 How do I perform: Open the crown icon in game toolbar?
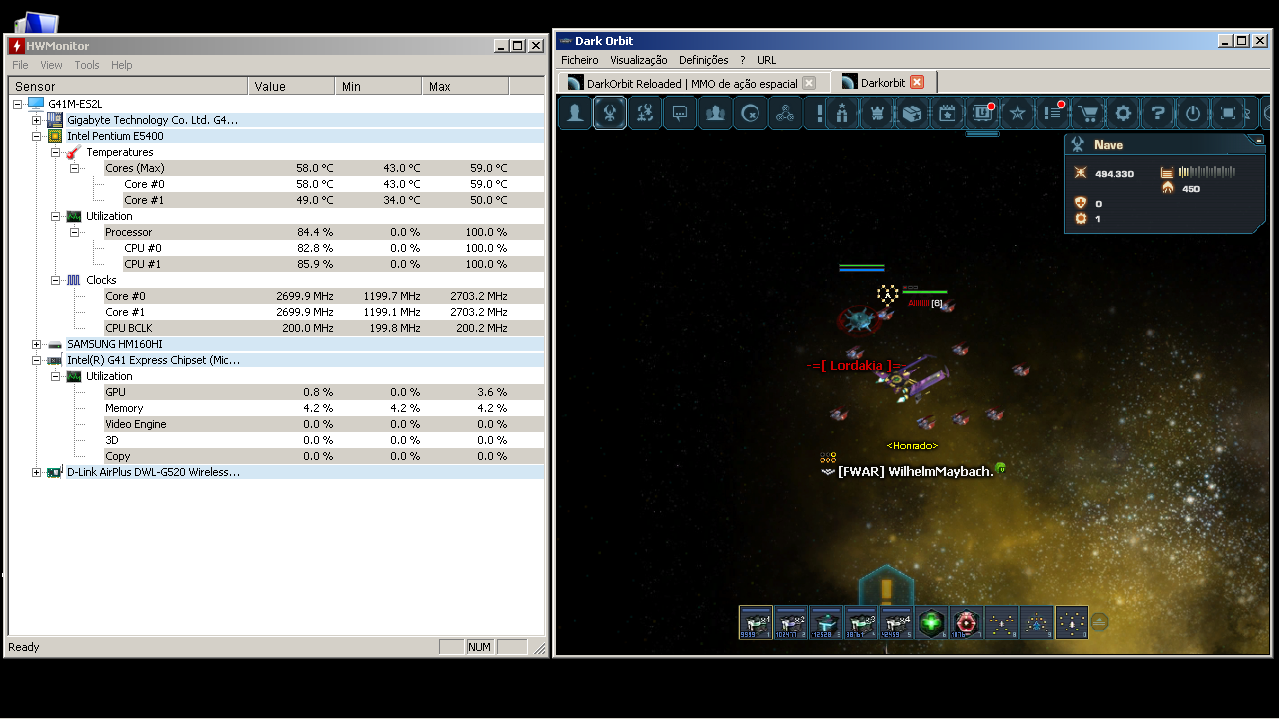pos(877,113)
